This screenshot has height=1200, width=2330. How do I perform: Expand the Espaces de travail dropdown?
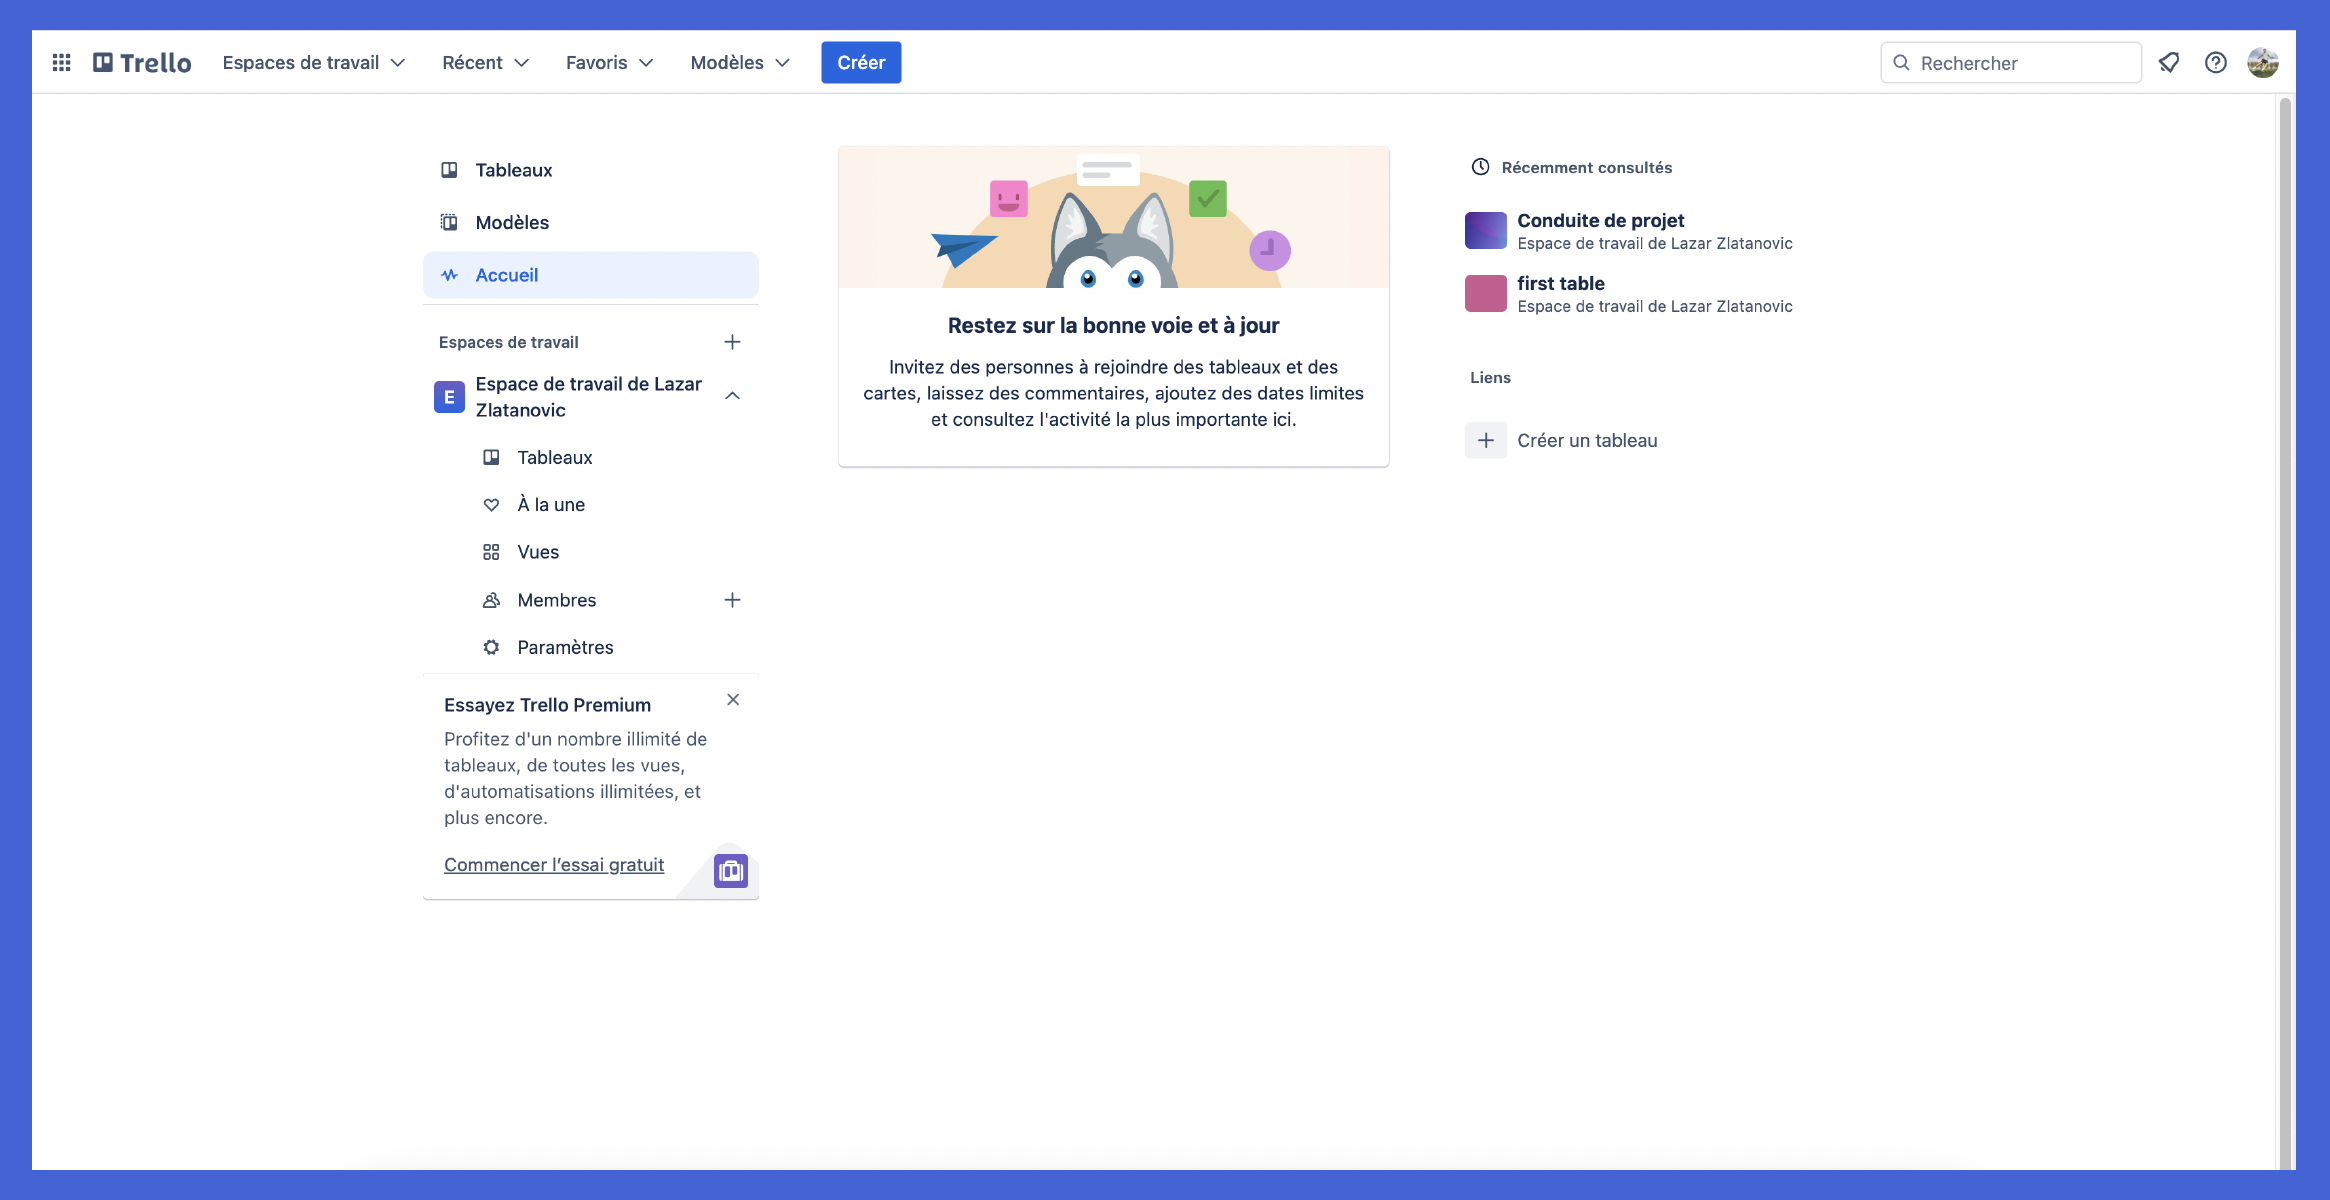[x=313, y=62]
